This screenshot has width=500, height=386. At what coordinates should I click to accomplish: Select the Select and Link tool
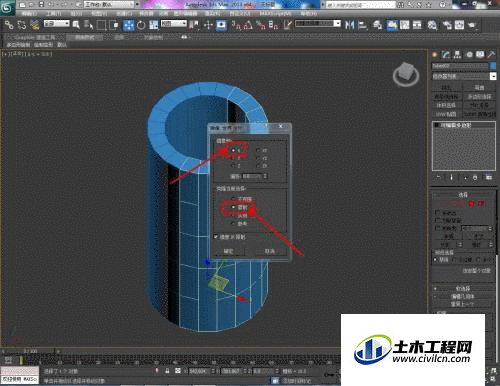coord(9,25)
